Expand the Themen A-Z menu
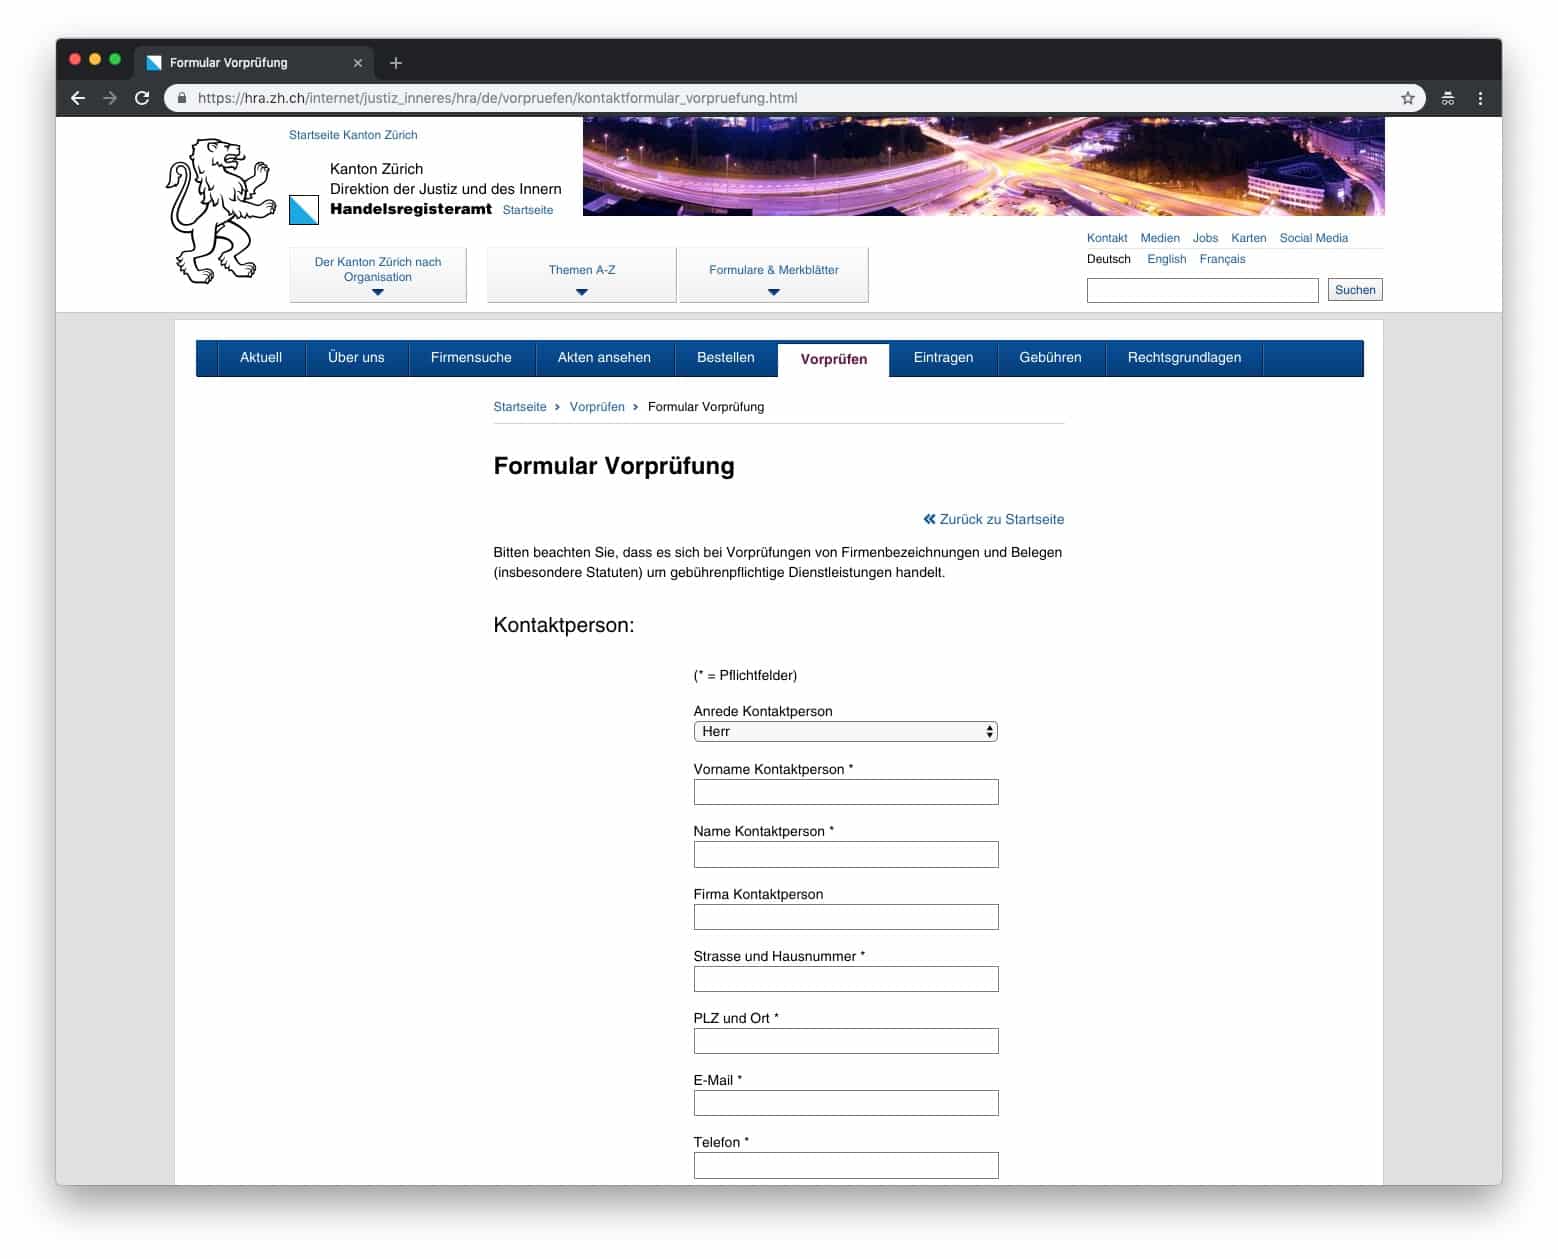 pos(582,275)
